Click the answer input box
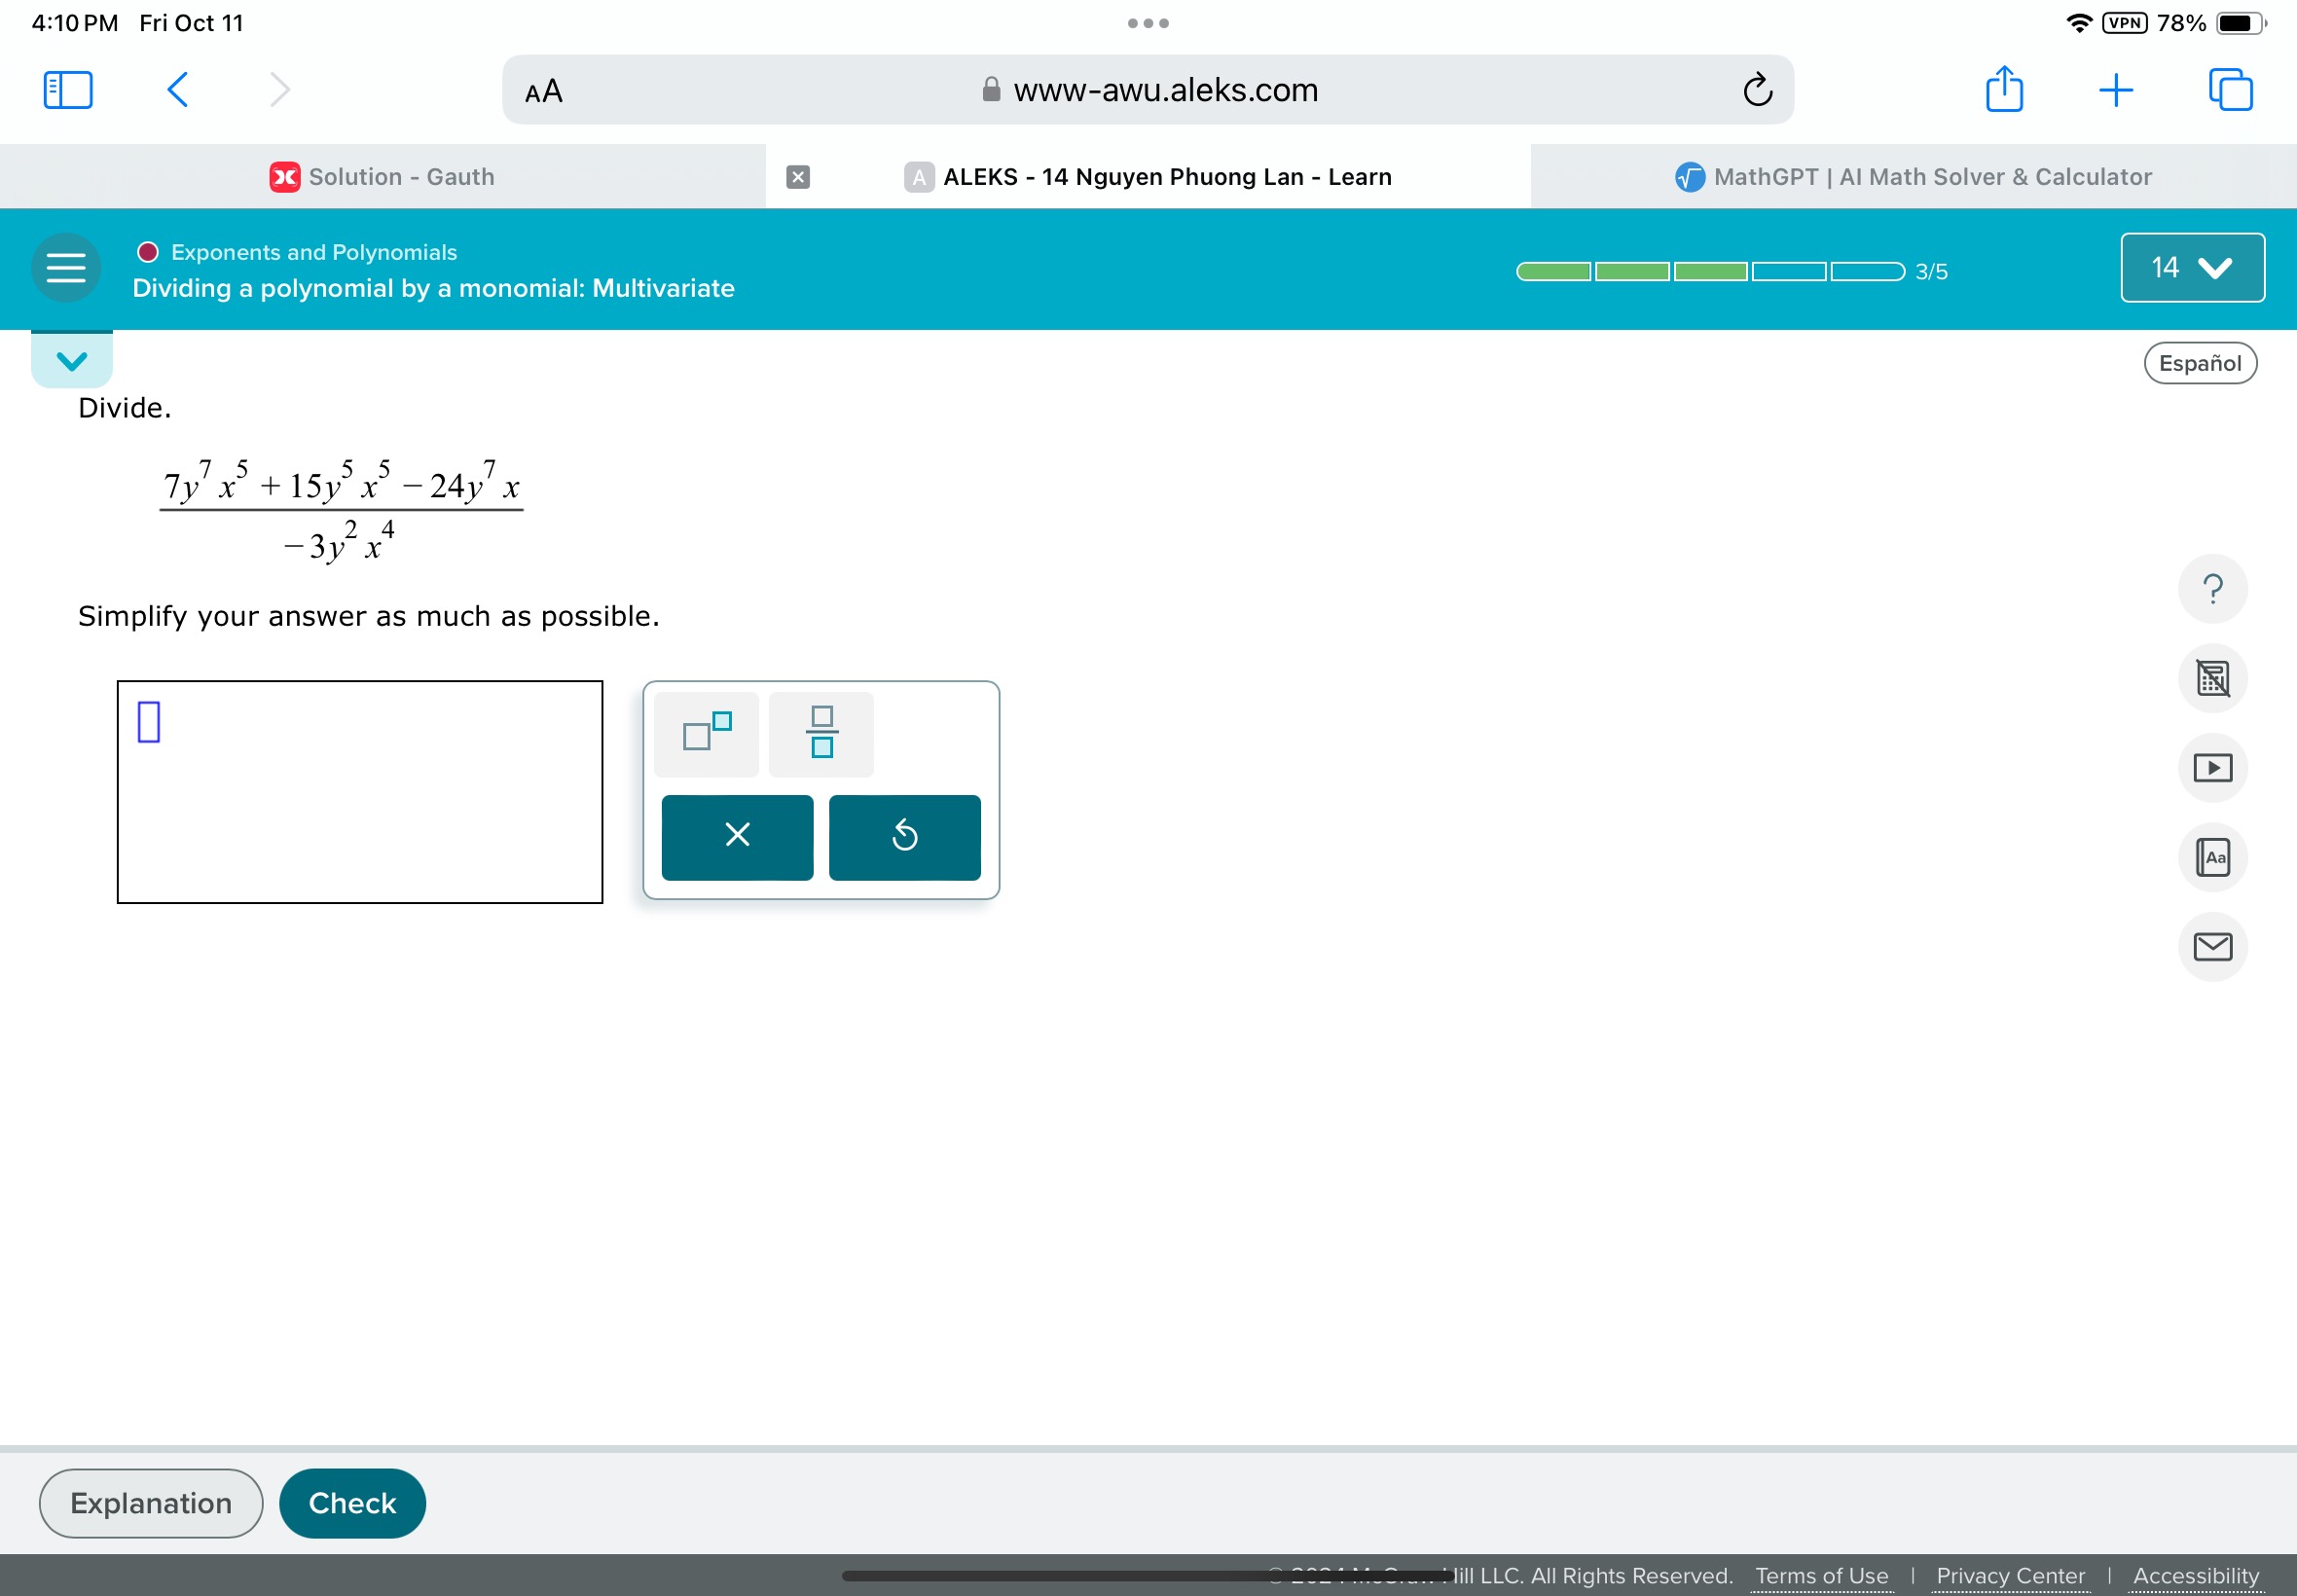2297x1596 pixels. [360, 792]
